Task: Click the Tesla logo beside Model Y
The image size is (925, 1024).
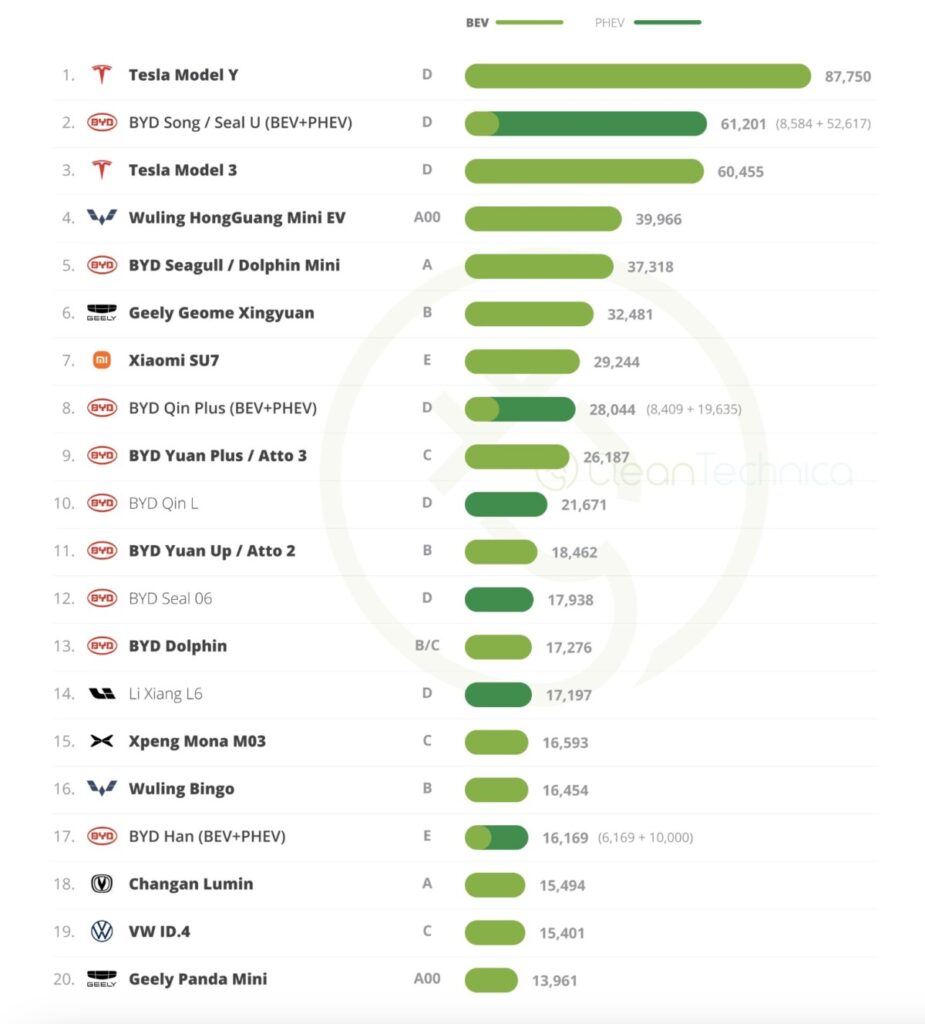Action: tap(101, 75)
